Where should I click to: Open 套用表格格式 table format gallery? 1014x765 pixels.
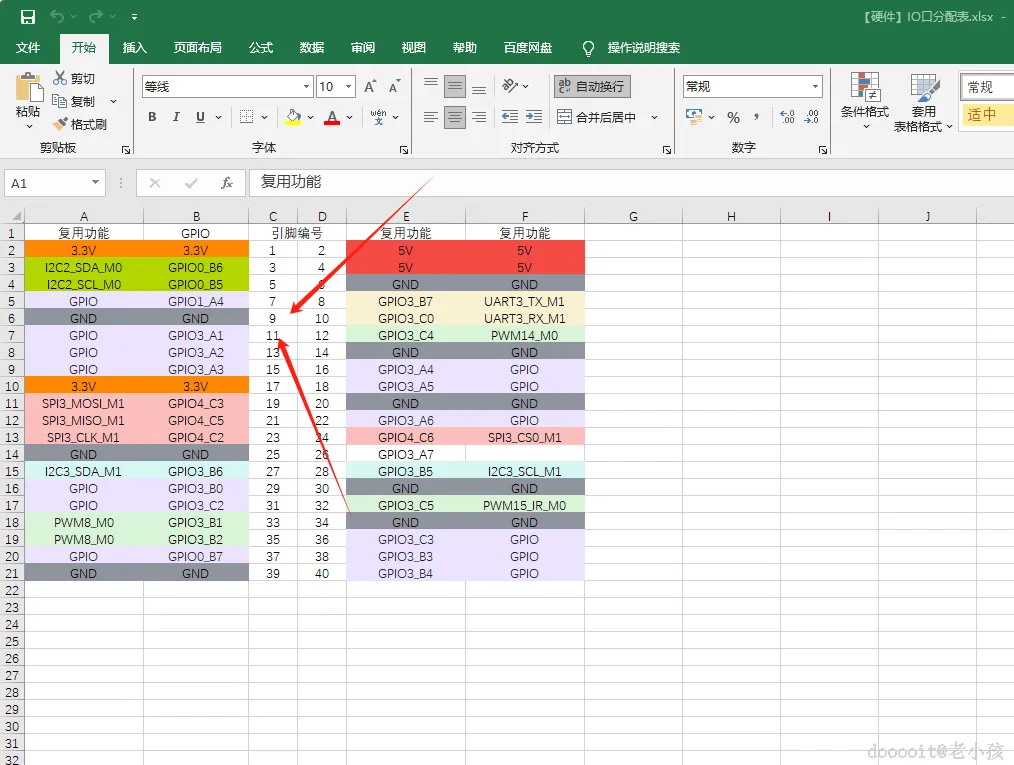click(x=923, y=102)
